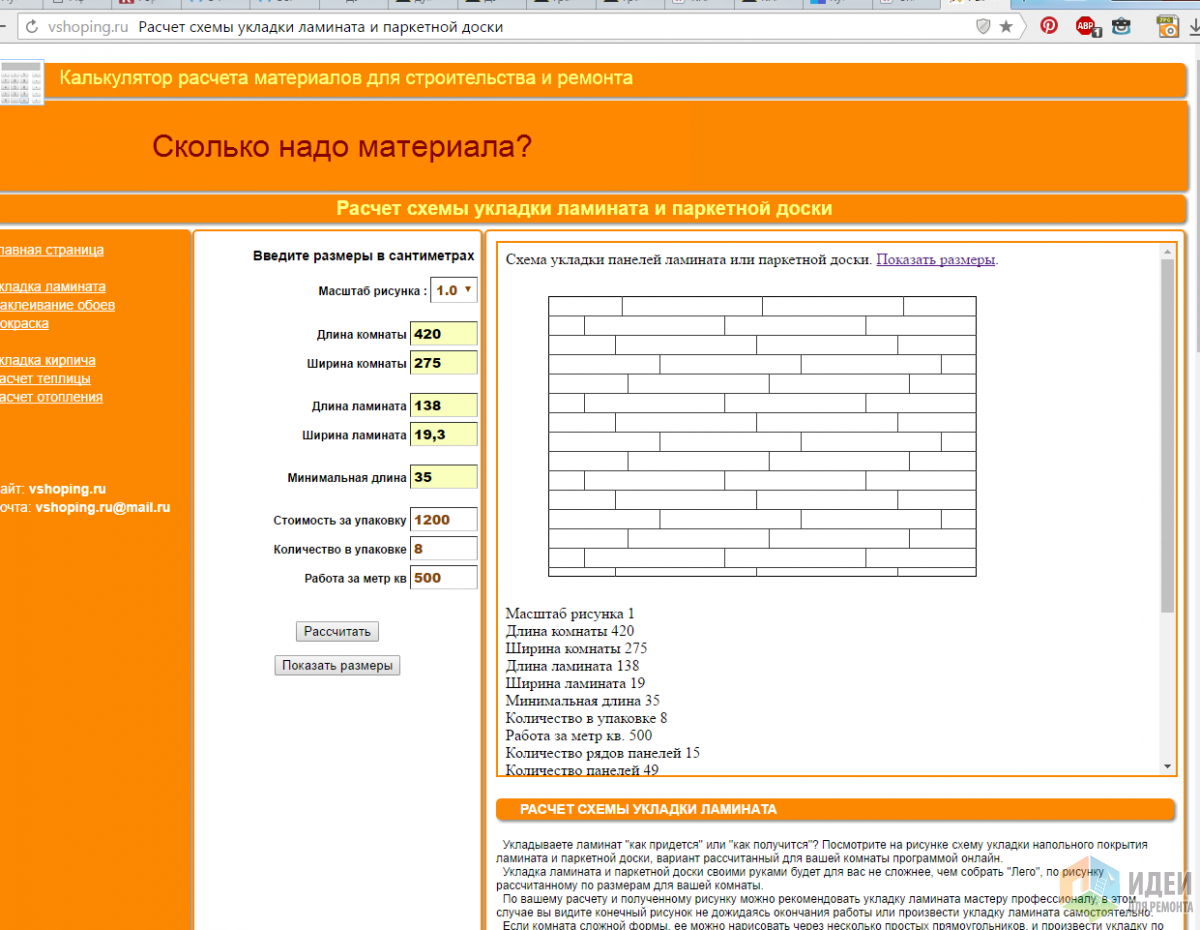Click the scheme panel scrollbar down arrow
The image size is (1200, 930).
[1167, 766]
